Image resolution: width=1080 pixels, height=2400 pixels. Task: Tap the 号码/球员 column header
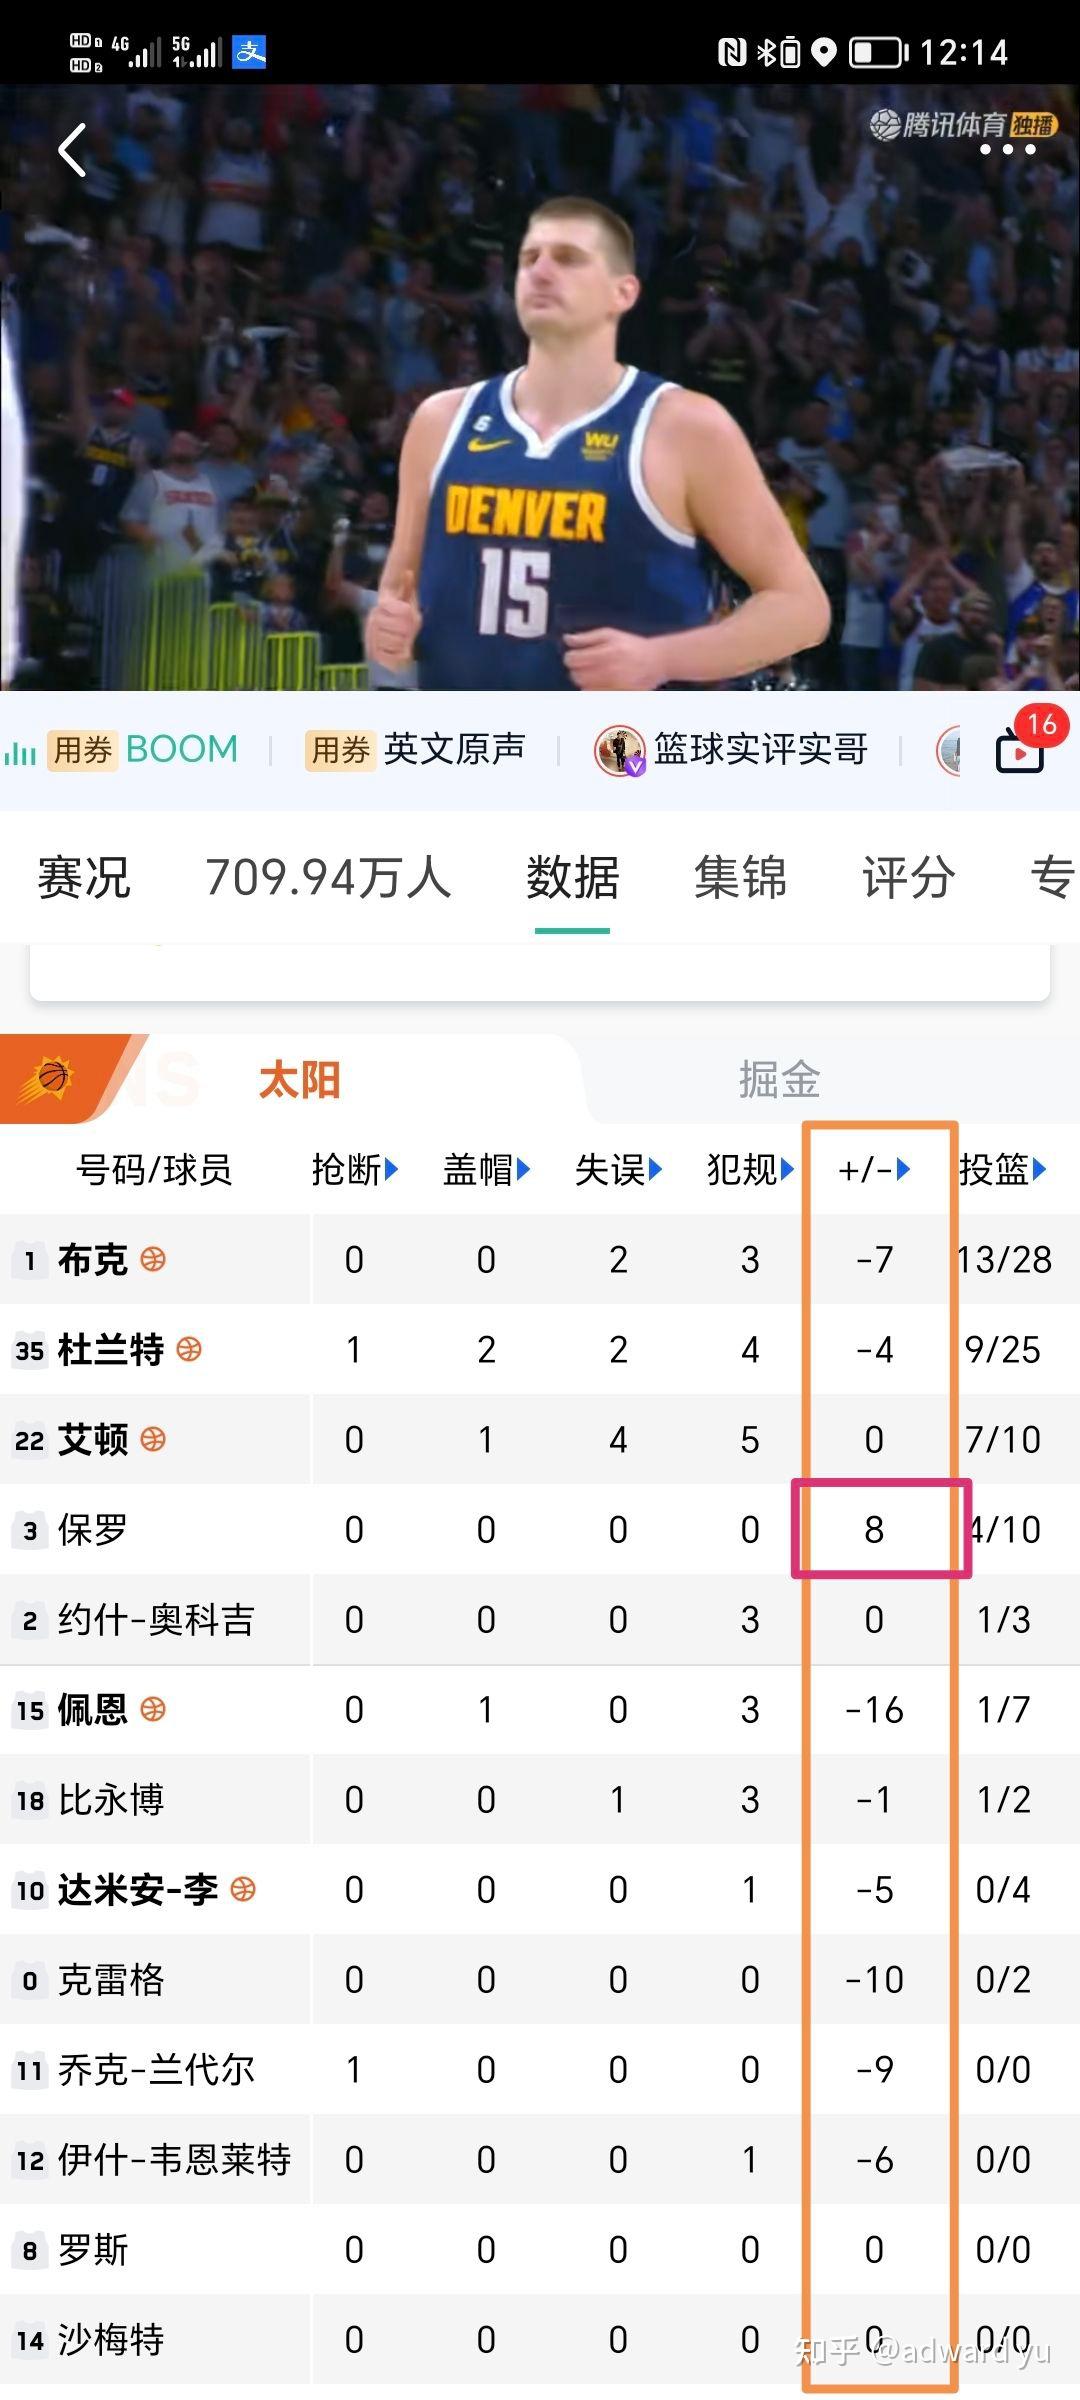point(154,1169)
